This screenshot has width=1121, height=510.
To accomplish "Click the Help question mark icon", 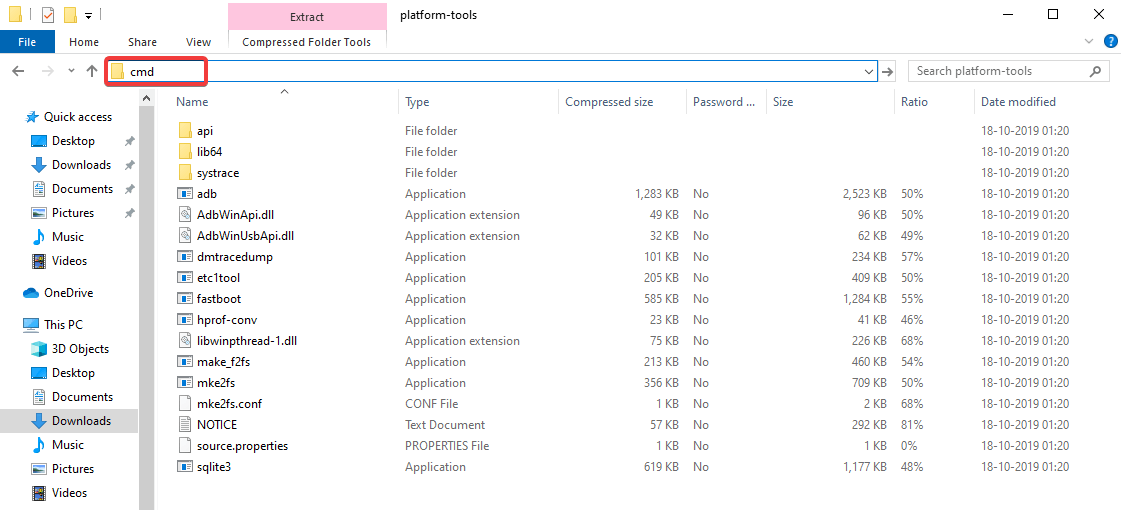I will click(x=1110, y=41).
